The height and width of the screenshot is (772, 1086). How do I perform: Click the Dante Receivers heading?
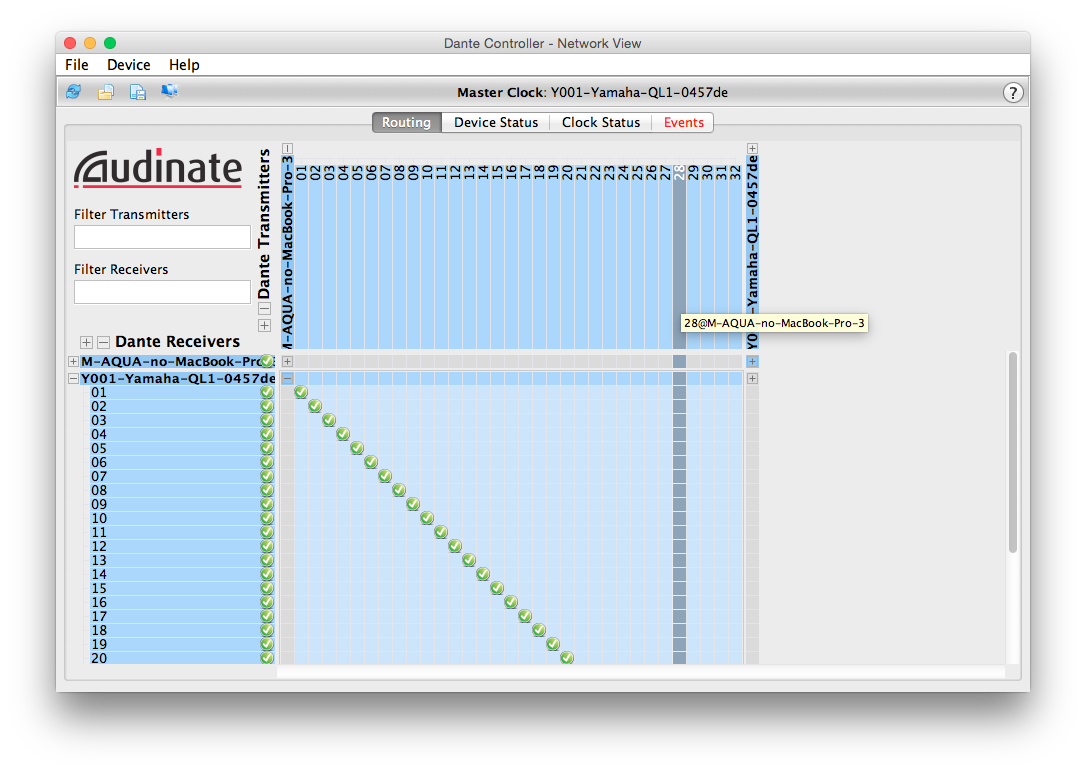tap(177, 341)
